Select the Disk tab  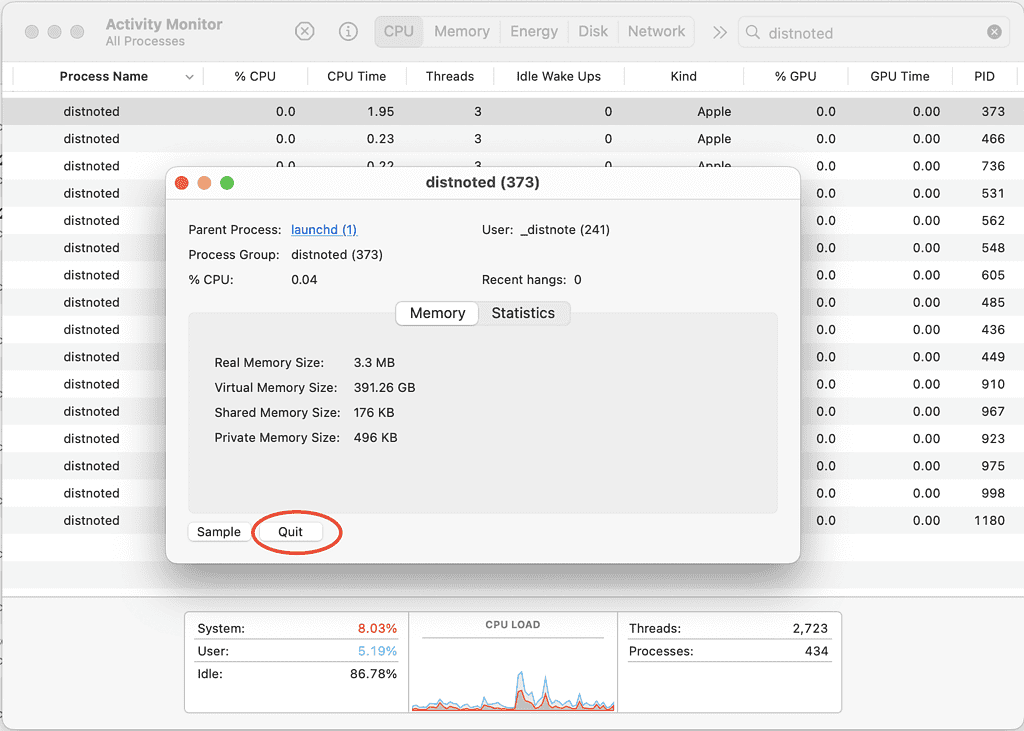[x=593, y=31]
